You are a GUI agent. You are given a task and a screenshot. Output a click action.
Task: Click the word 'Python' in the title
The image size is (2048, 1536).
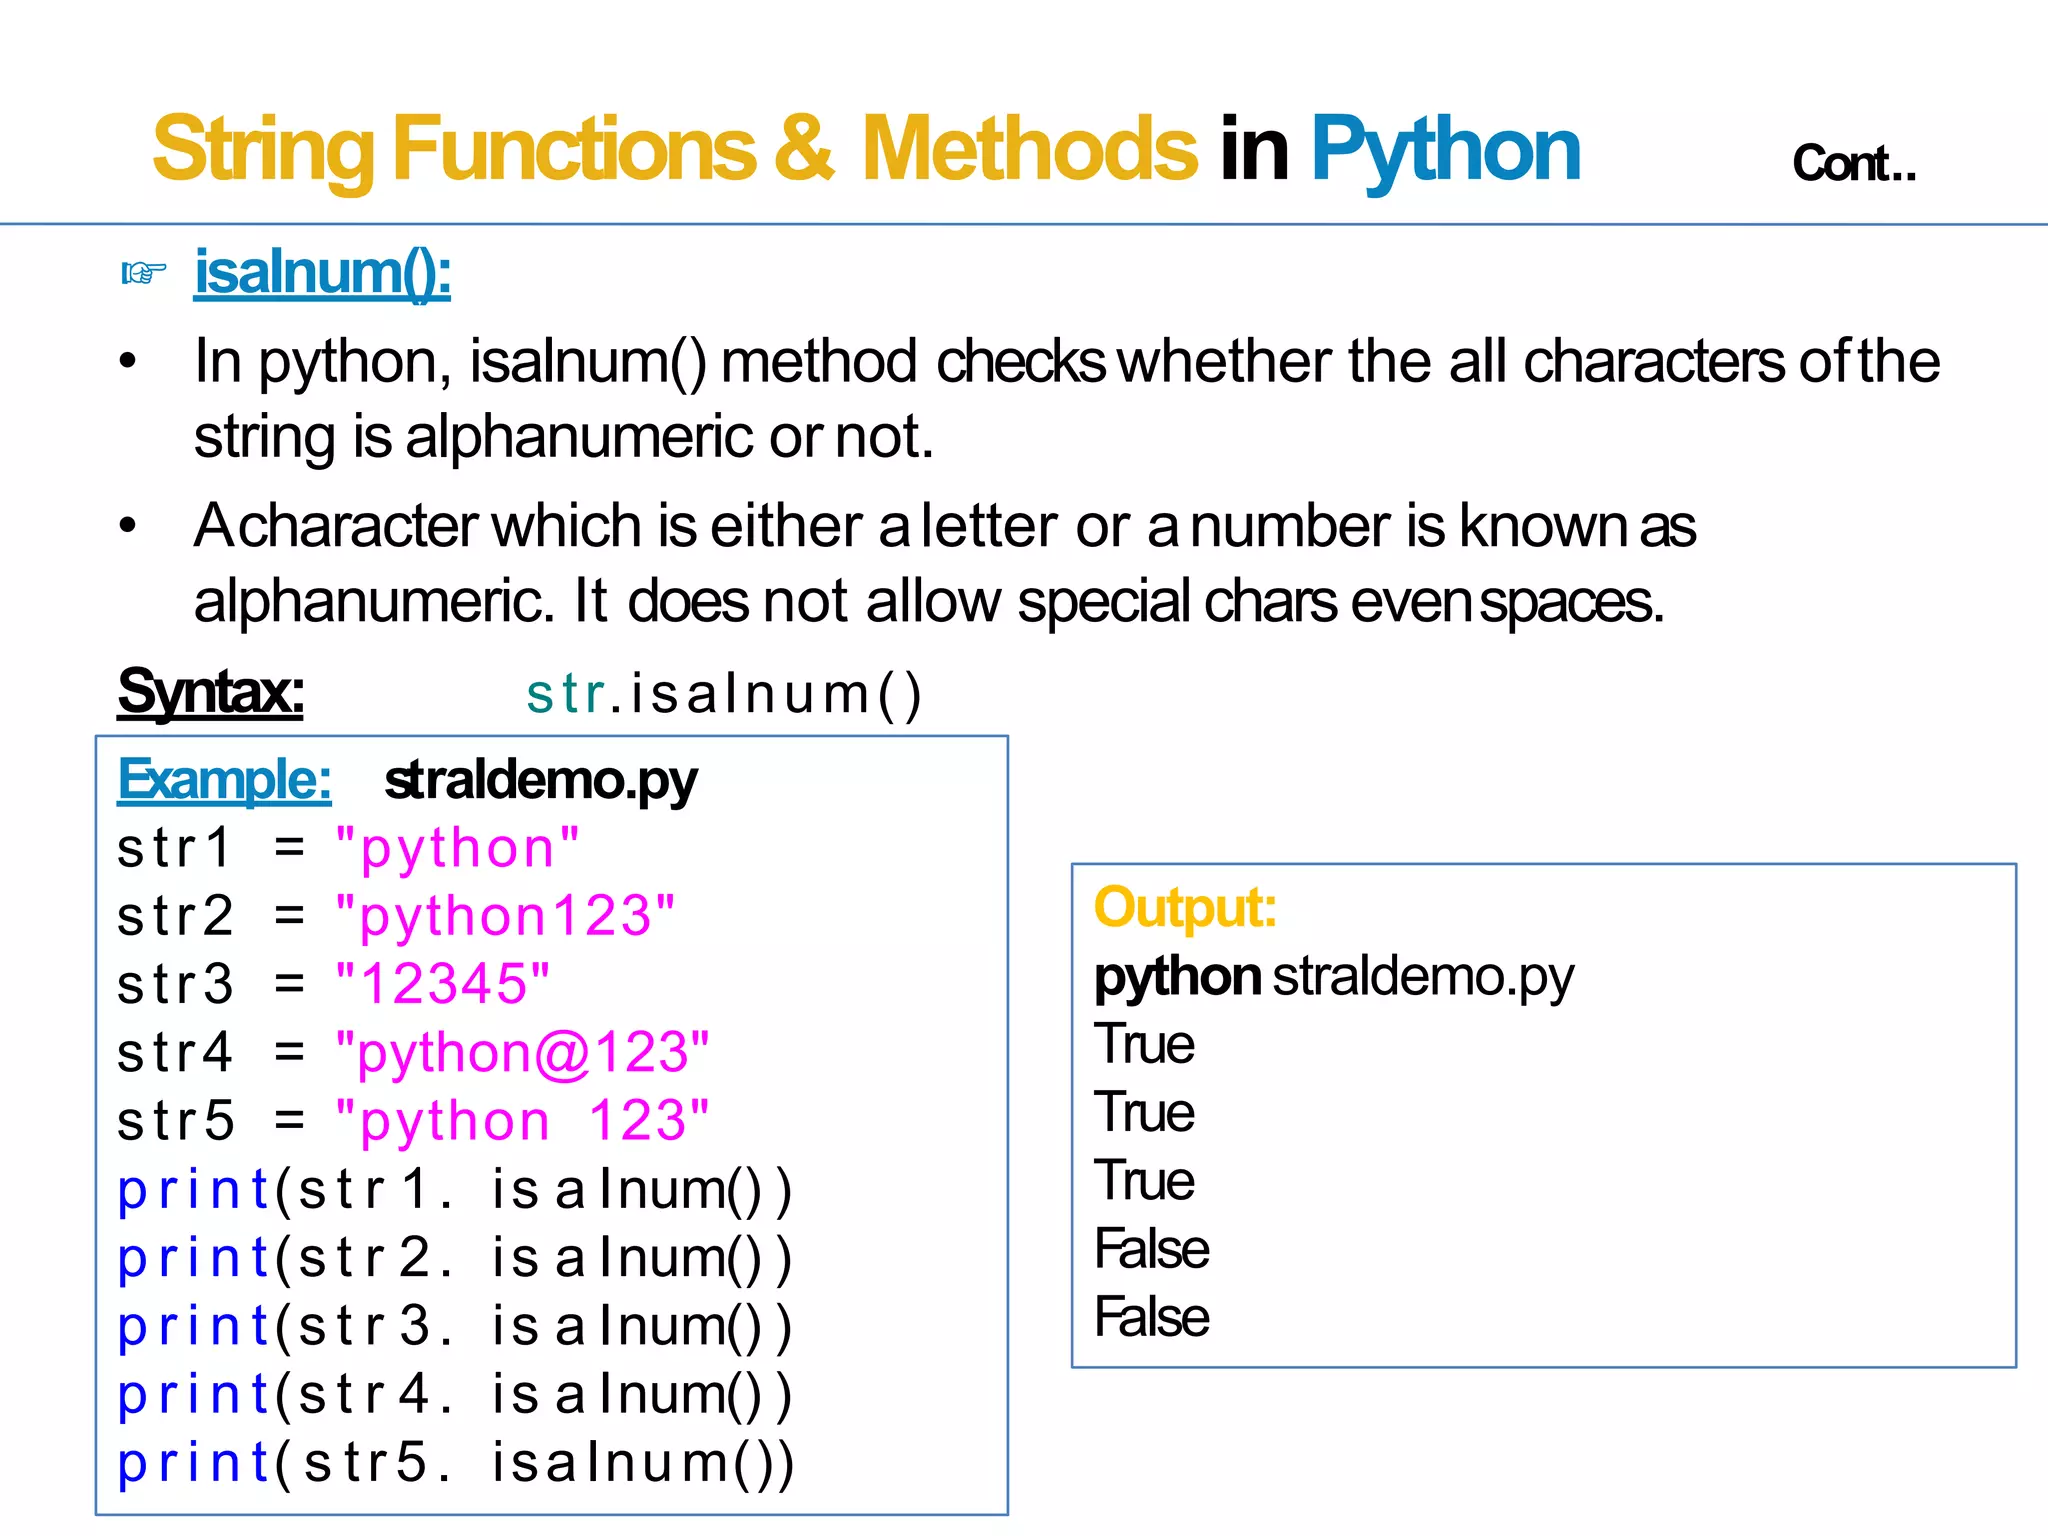(1445, 150)
